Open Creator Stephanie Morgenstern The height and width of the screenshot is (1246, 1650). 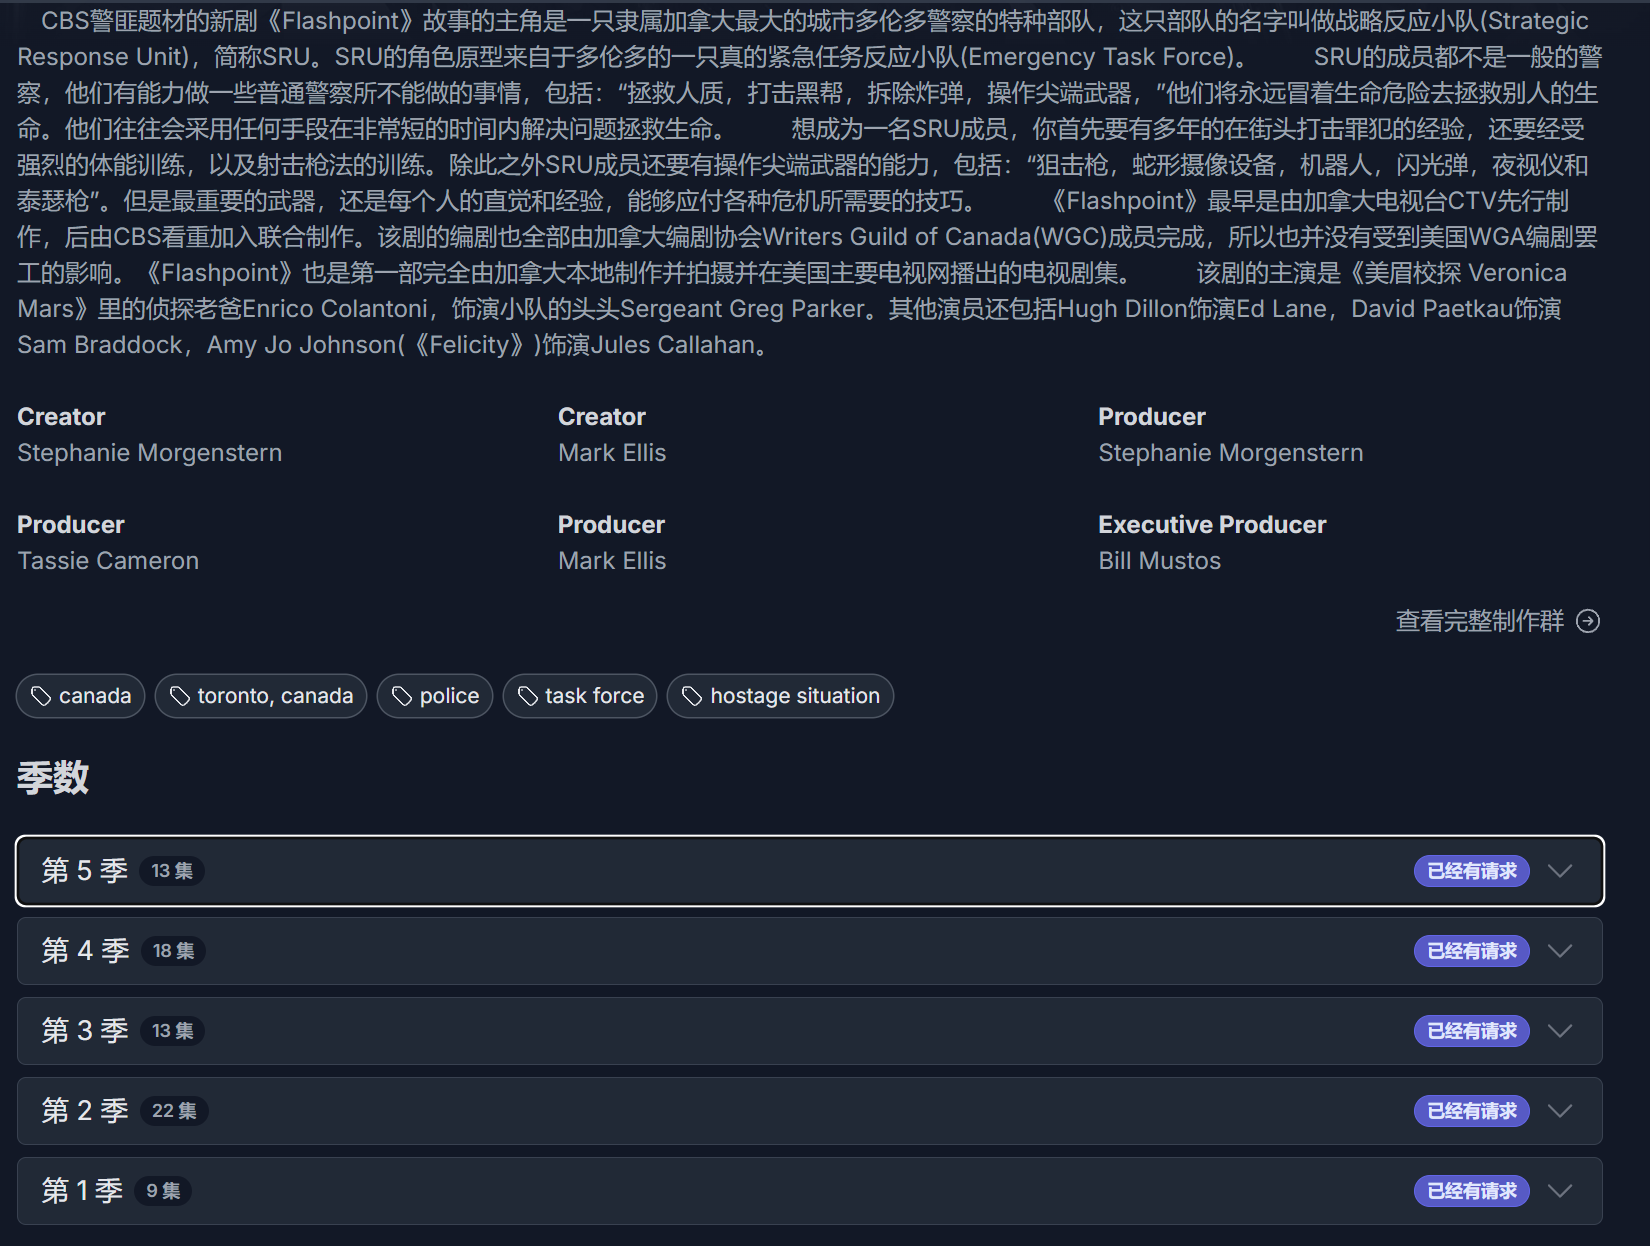point(150,453)
